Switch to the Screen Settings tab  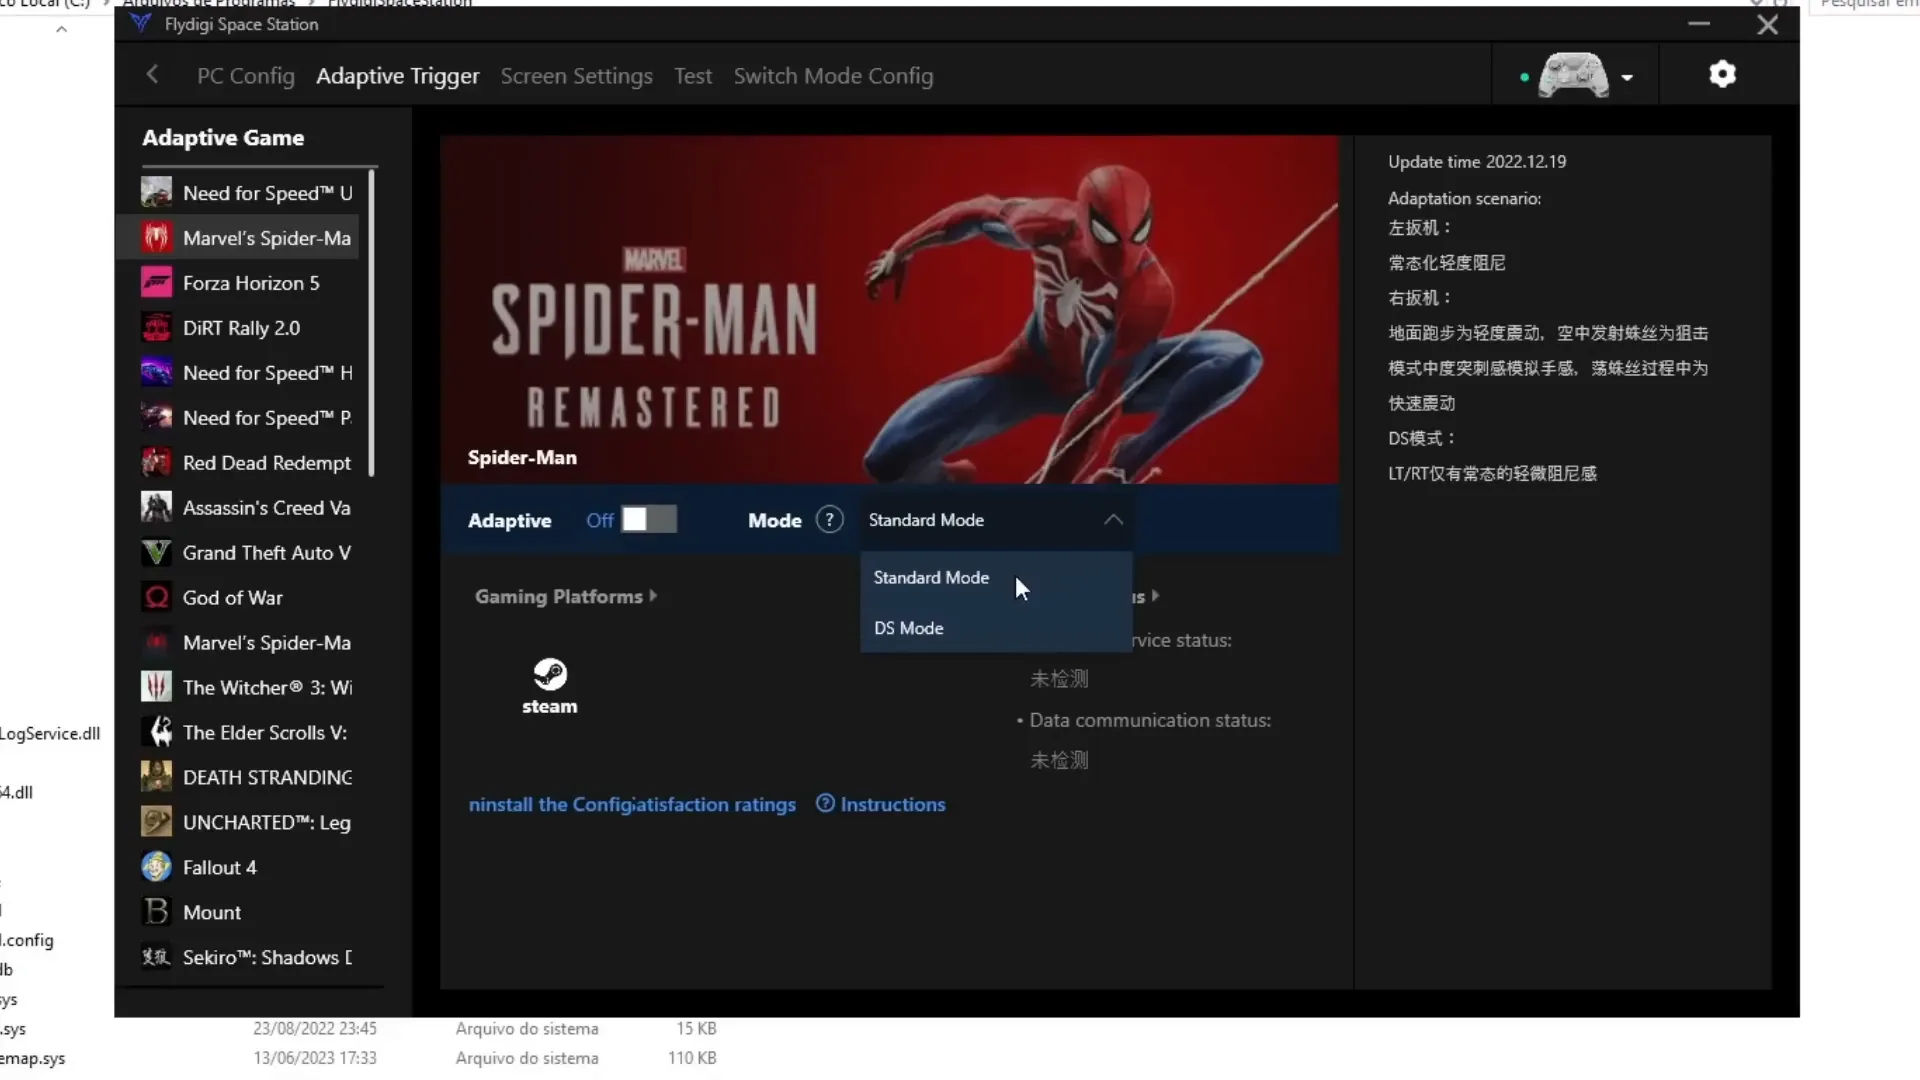(x=576, y=76)
